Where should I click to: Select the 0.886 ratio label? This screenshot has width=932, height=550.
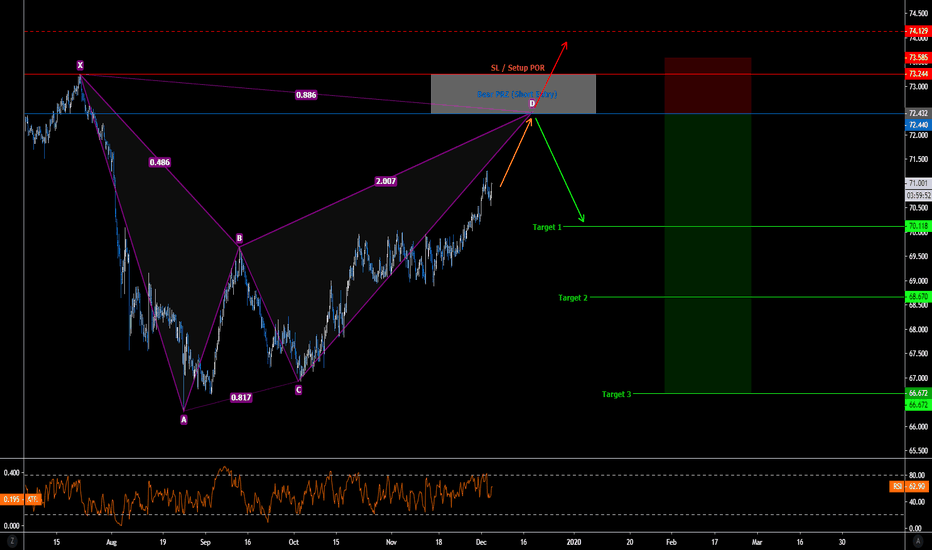(307, 95)
